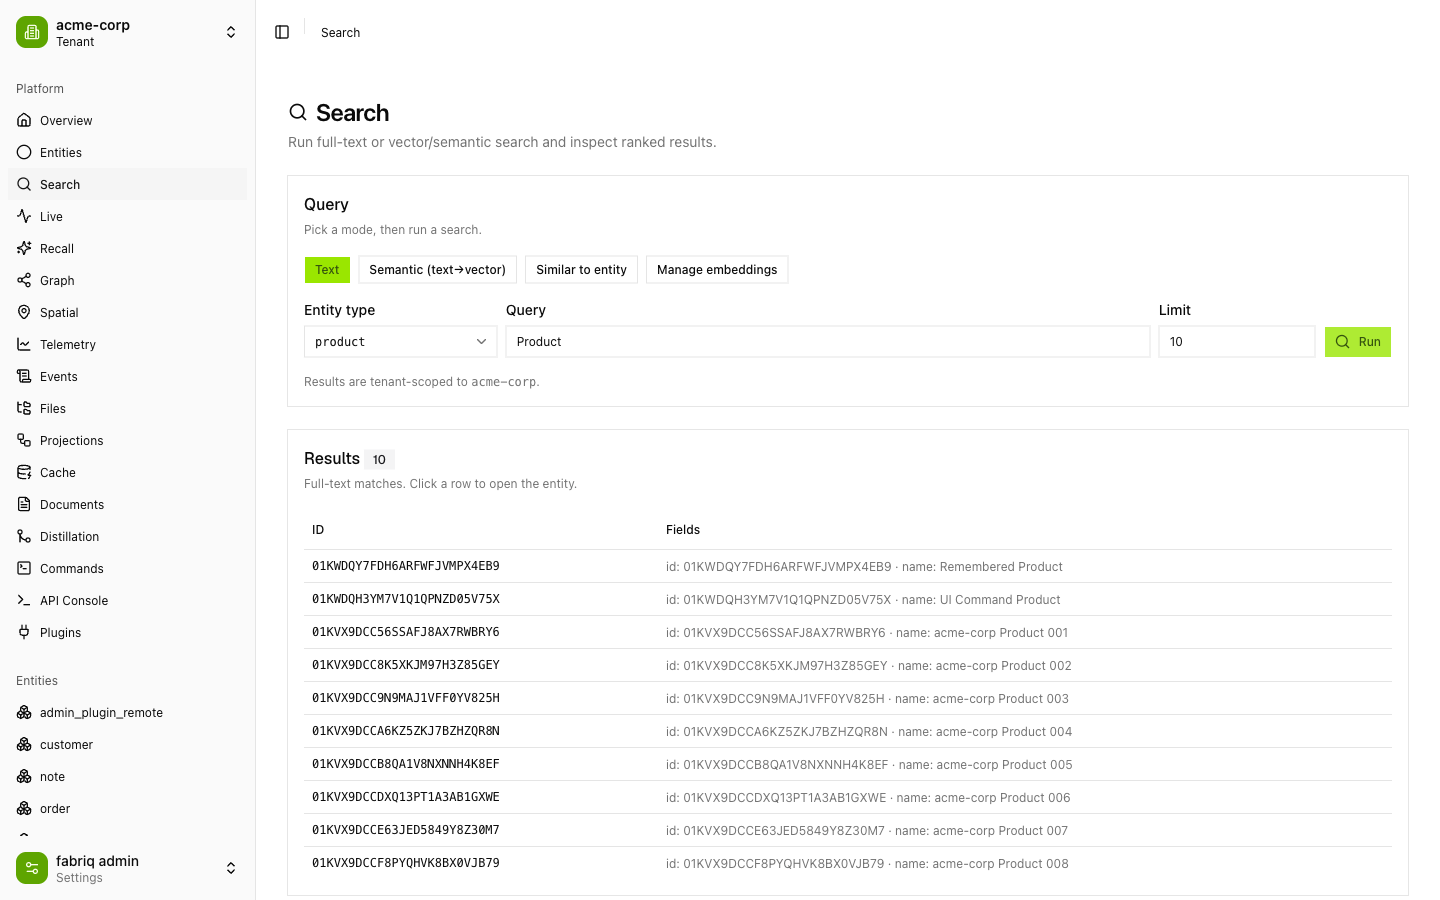
Task: Open the Manage embeddings tab
Action: (x=717, y=270)
